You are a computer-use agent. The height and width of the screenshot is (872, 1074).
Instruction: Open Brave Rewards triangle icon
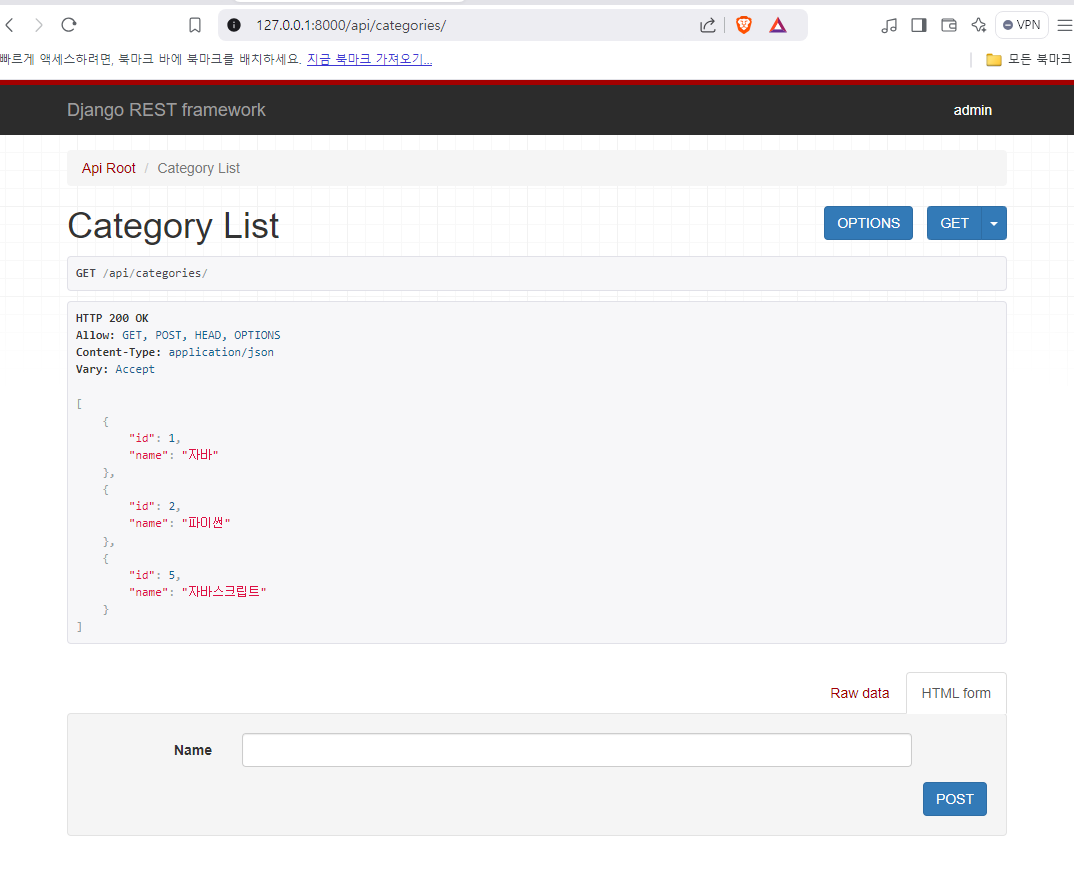pos(777,25)
